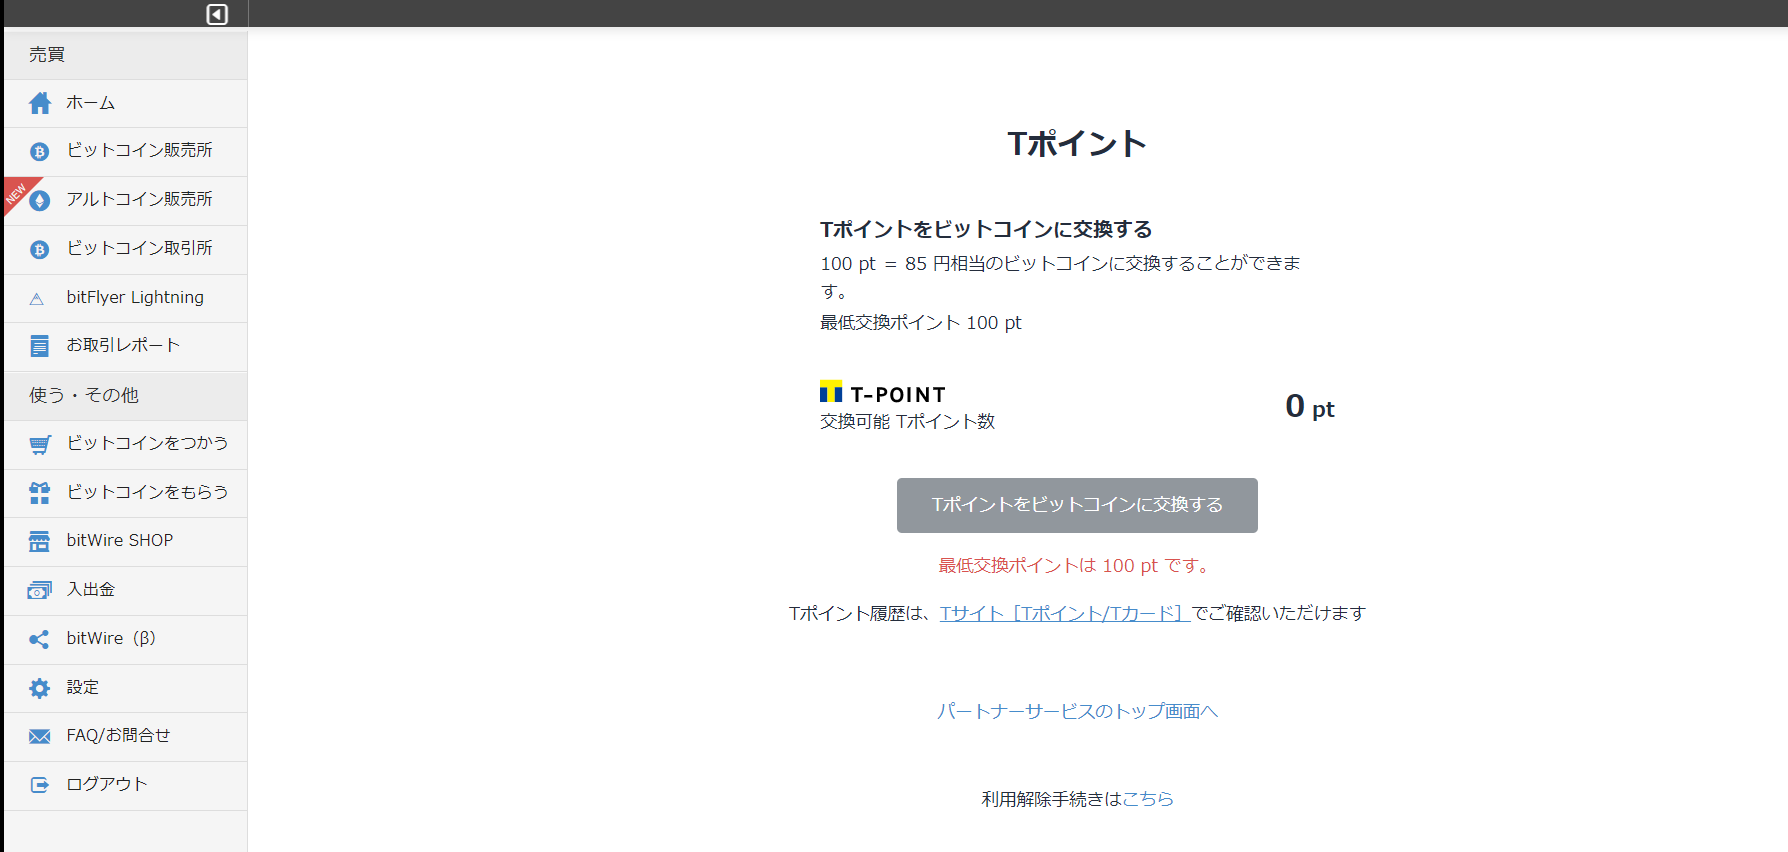Screen dimensions: 1788x852
Task: Collapse the sidebar with the arrow icon
Action: click(217, 14)
